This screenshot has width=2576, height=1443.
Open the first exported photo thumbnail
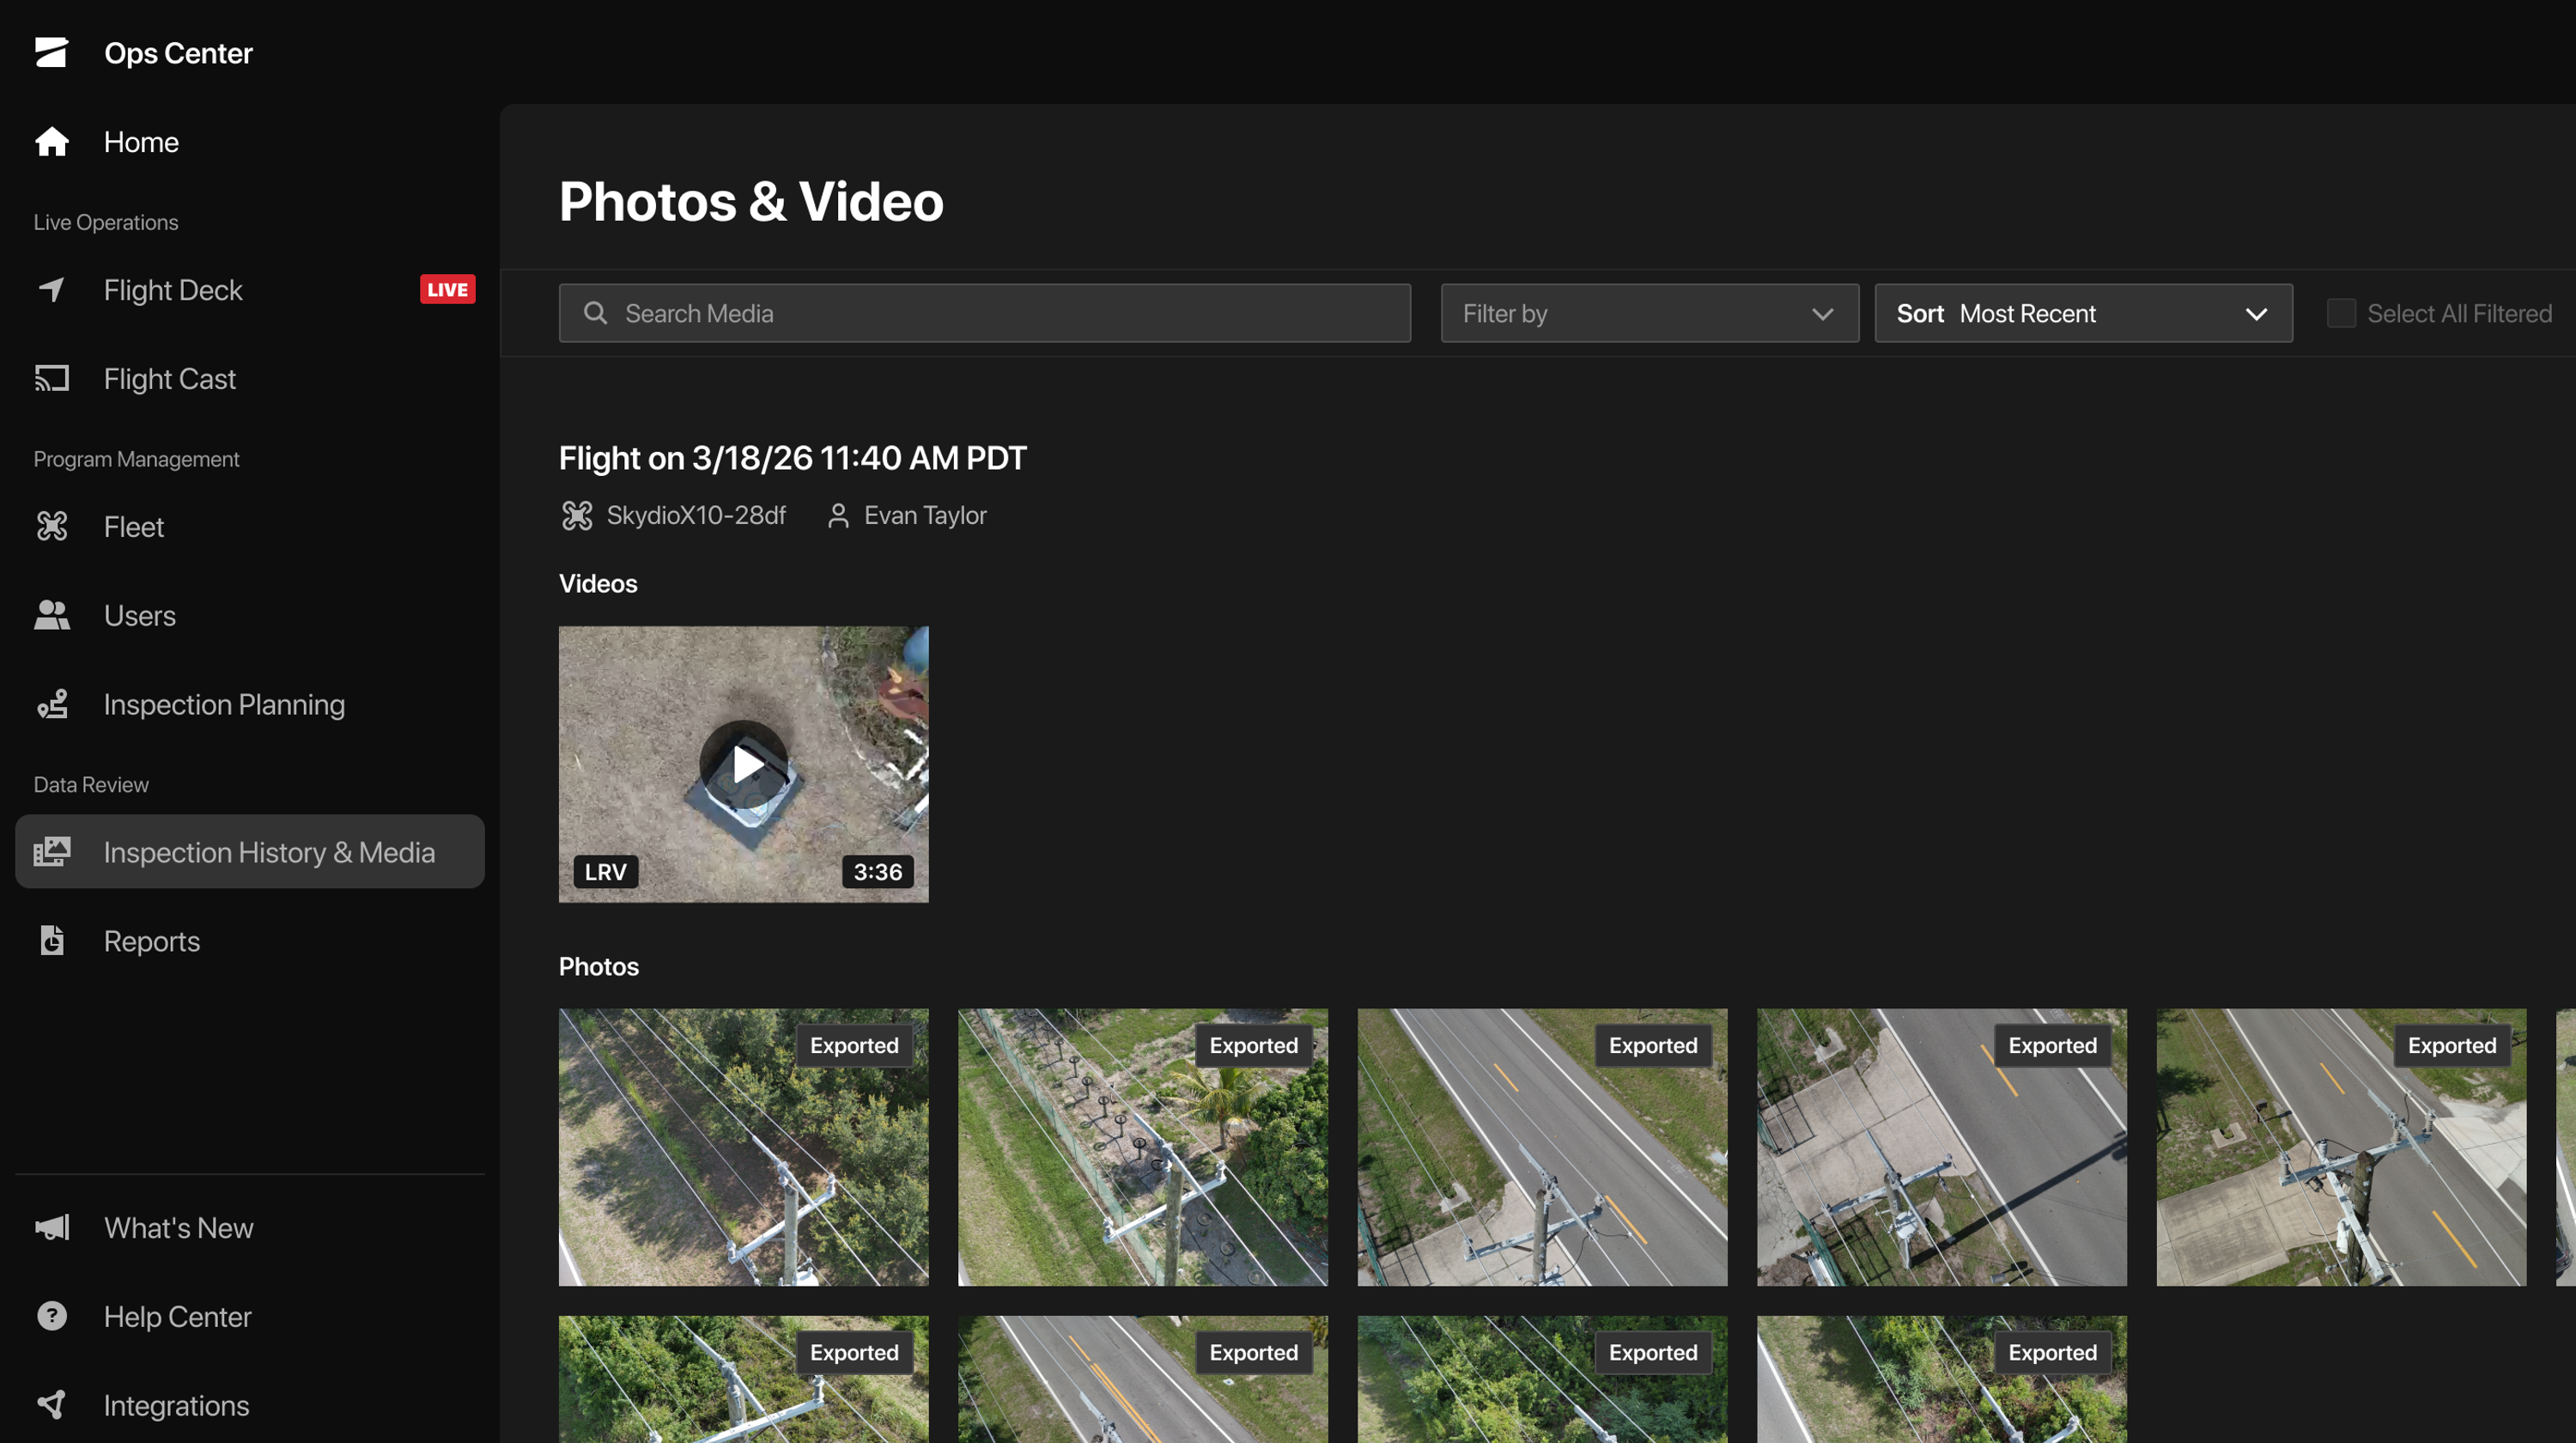point(743,1147)
